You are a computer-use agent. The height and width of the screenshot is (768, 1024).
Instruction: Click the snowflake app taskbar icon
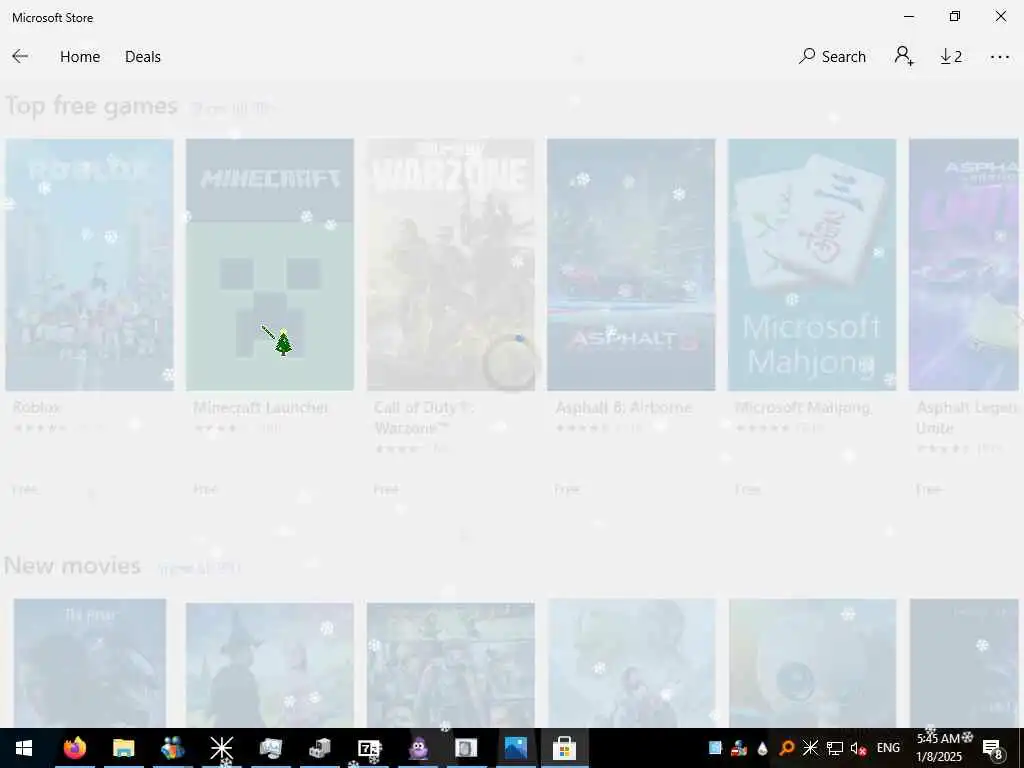pyautogui.click(x=221, y=748)
